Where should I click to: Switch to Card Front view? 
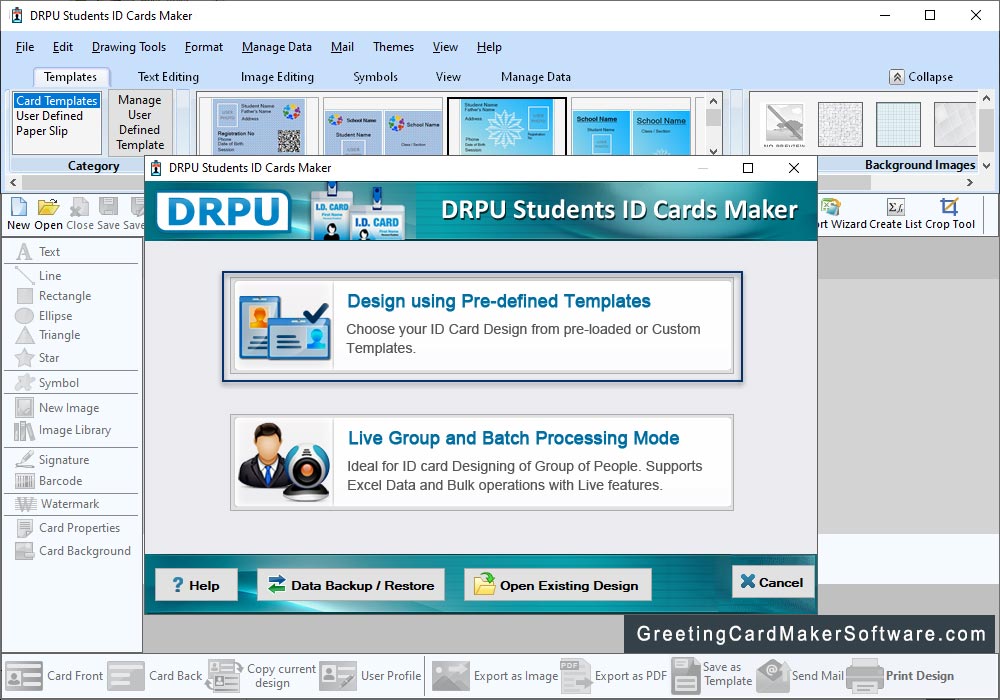coord(54,676)
